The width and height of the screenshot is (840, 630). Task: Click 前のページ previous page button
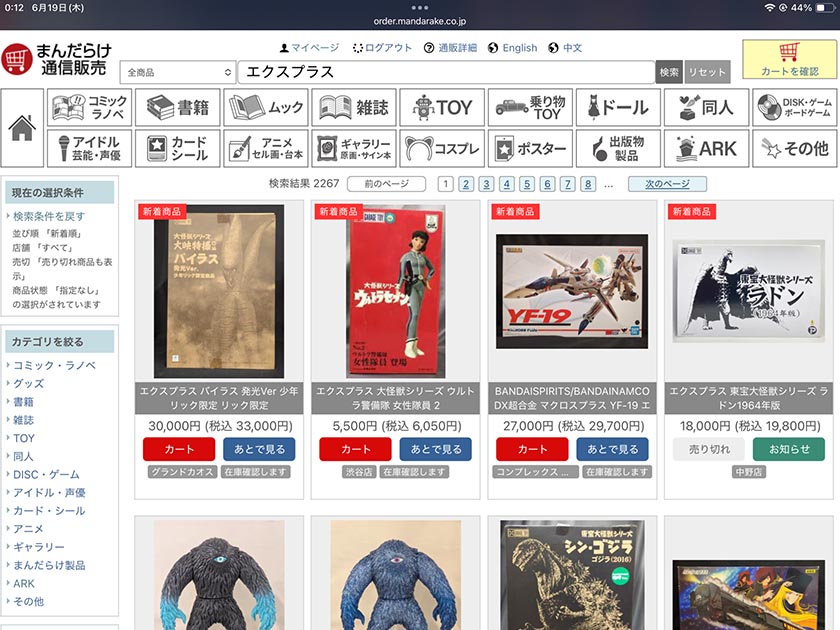pyautogui.click(x=386, y=184)
